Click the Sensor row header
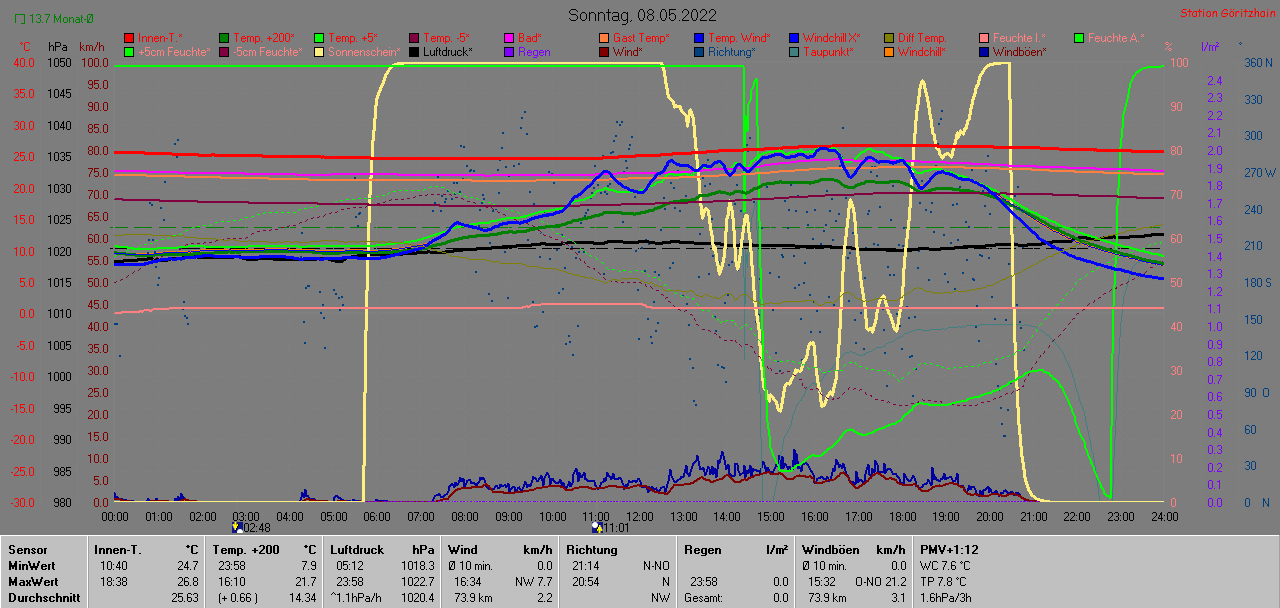1280x608 pixels. [x=26, y=550]
